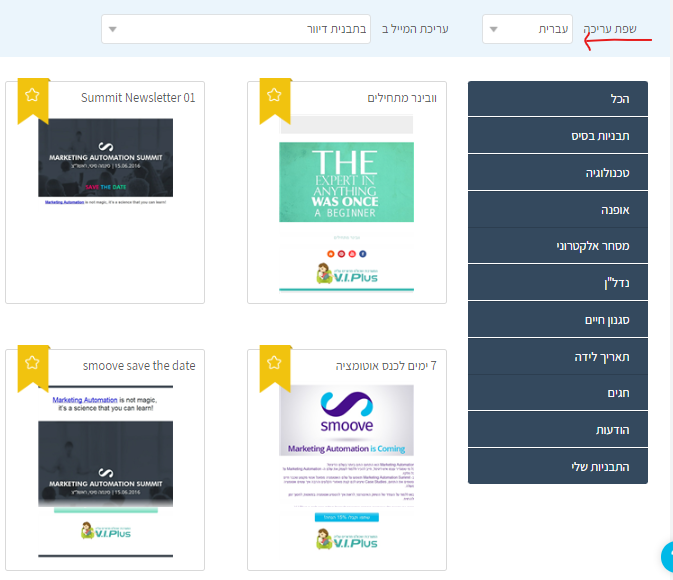Open Summit Newsletter 01 template thumbnail
Image resolution: width=673 pixels, height=580 pixels.
(x=105, y=162)
